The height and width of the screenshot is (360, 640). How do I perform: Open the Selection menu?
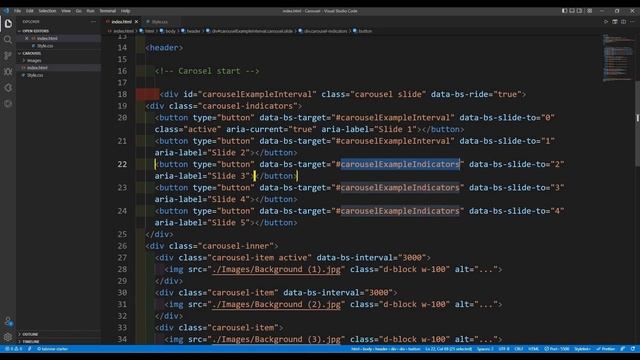click(x=47, y=11)
